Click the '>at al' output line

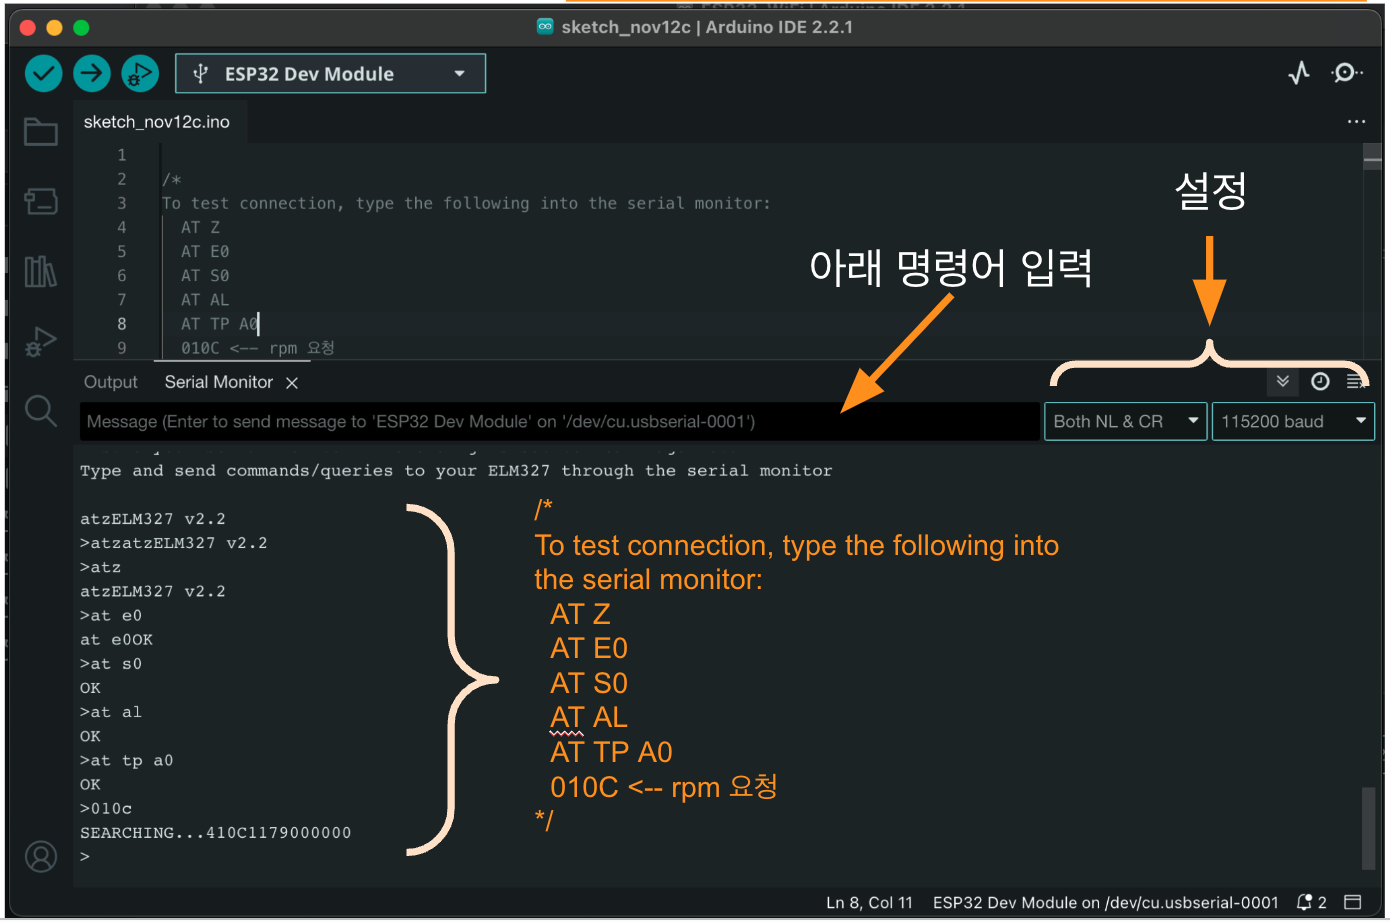click(111, 712)
